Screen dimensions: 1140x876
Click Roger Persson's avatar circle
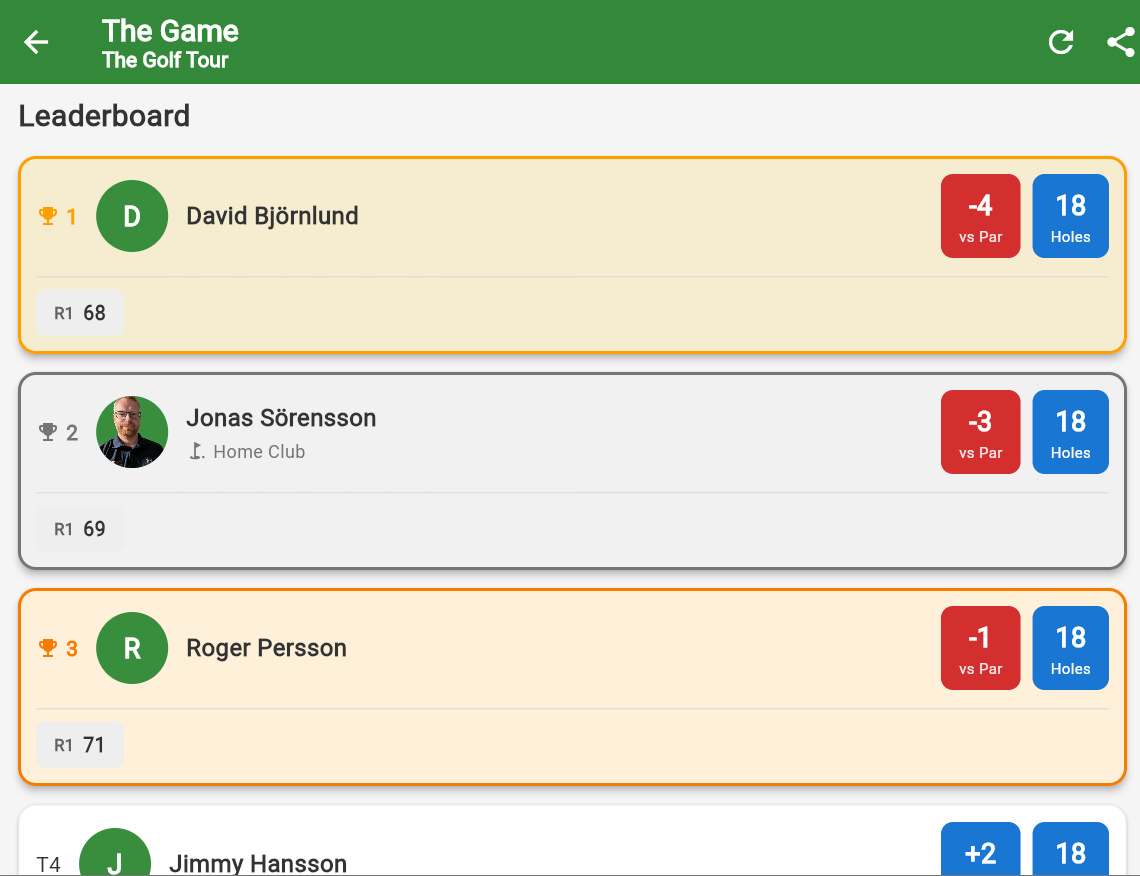click(132, 648)
